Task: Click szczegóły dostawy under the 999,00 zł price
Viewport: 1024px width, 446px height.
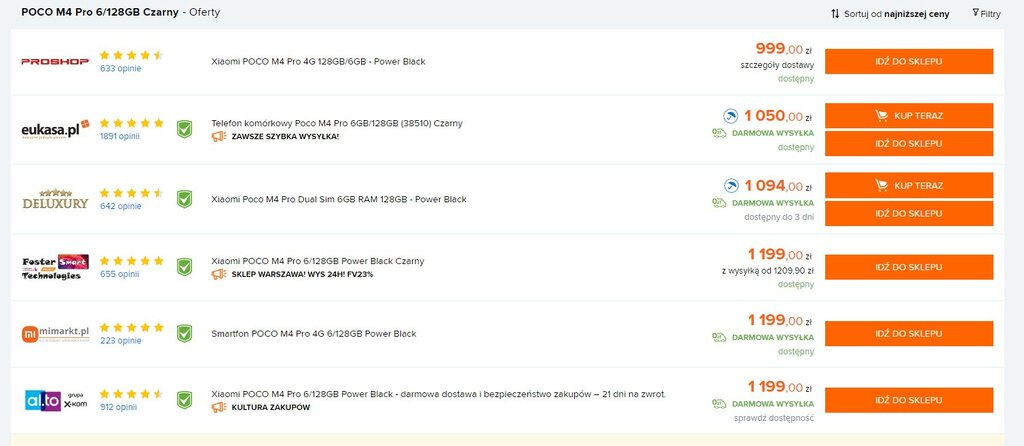Action: pyautogui.click(x=777, y=65)
